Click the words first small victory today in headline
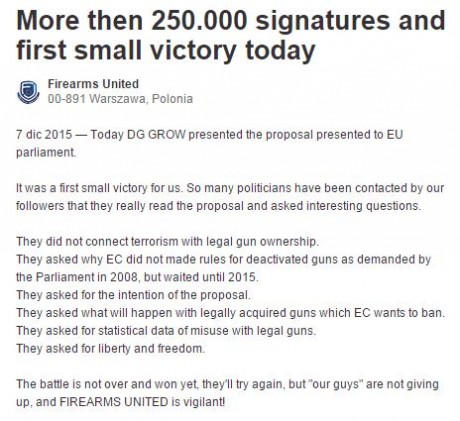460x421 pixels. tap(166, 50)
